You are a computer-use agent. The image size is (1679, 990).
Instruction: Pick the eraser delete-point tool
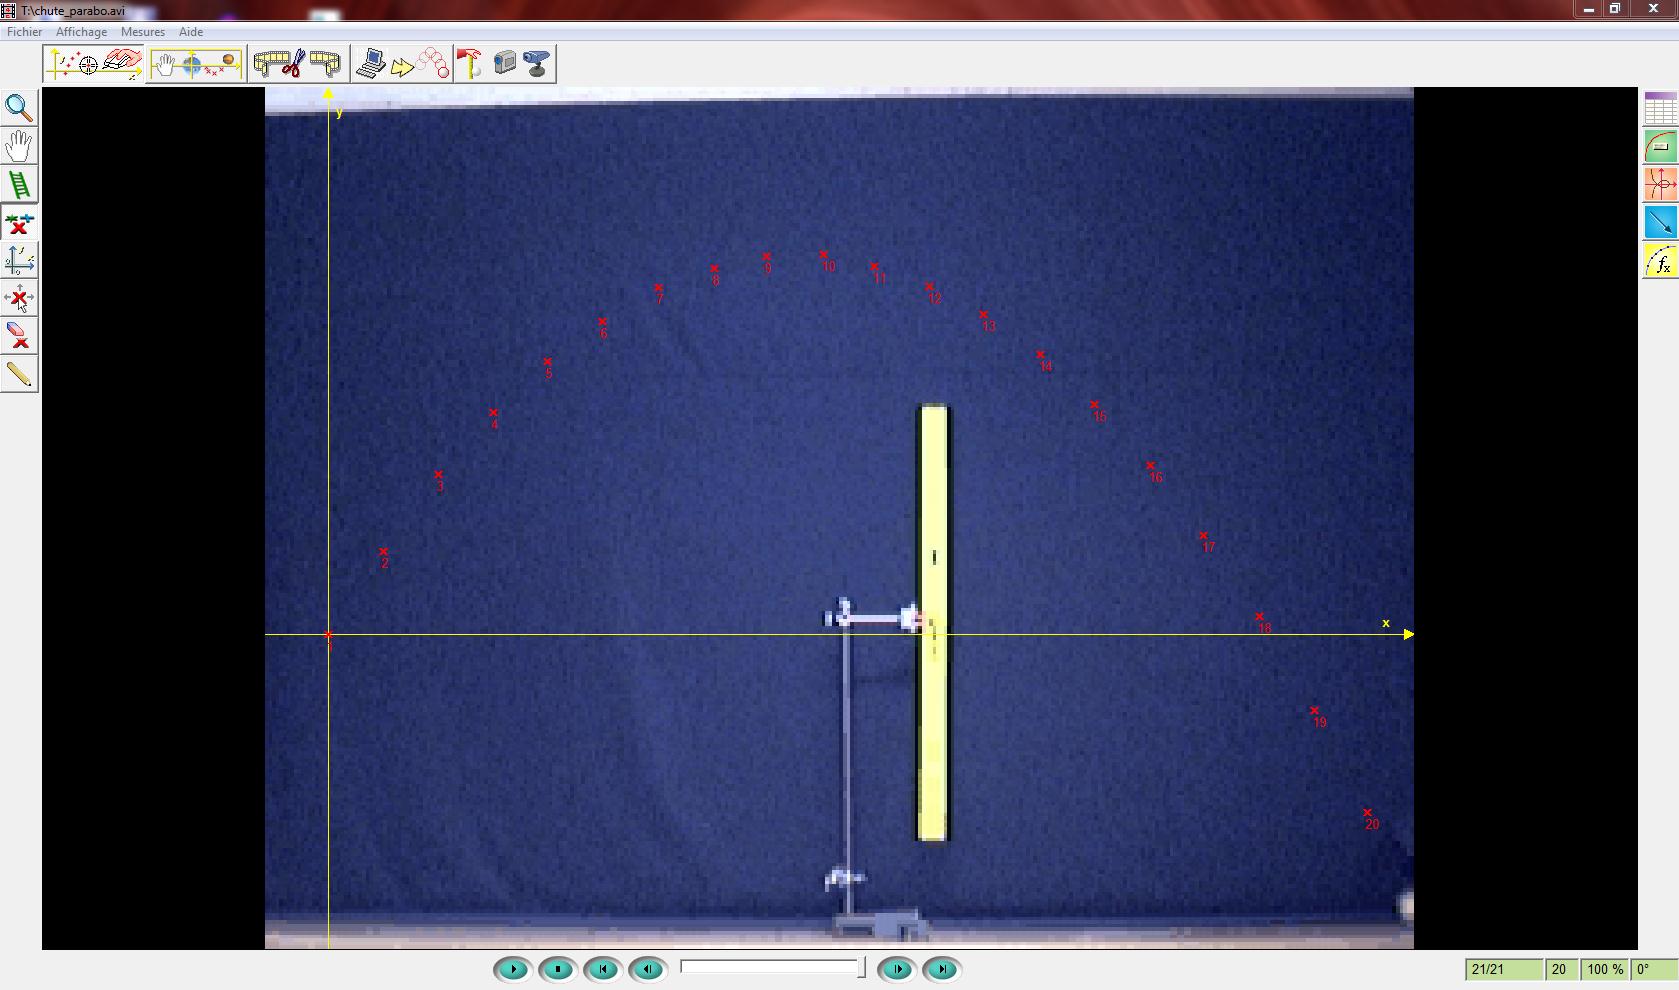coord(19,335)
